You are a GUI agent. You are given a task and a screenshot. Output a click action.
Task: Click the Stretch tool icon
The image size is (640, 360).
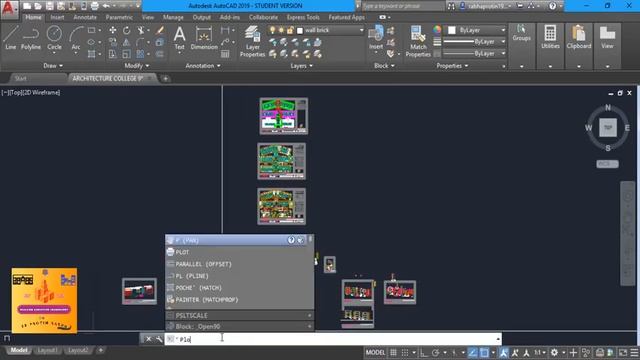113,54
